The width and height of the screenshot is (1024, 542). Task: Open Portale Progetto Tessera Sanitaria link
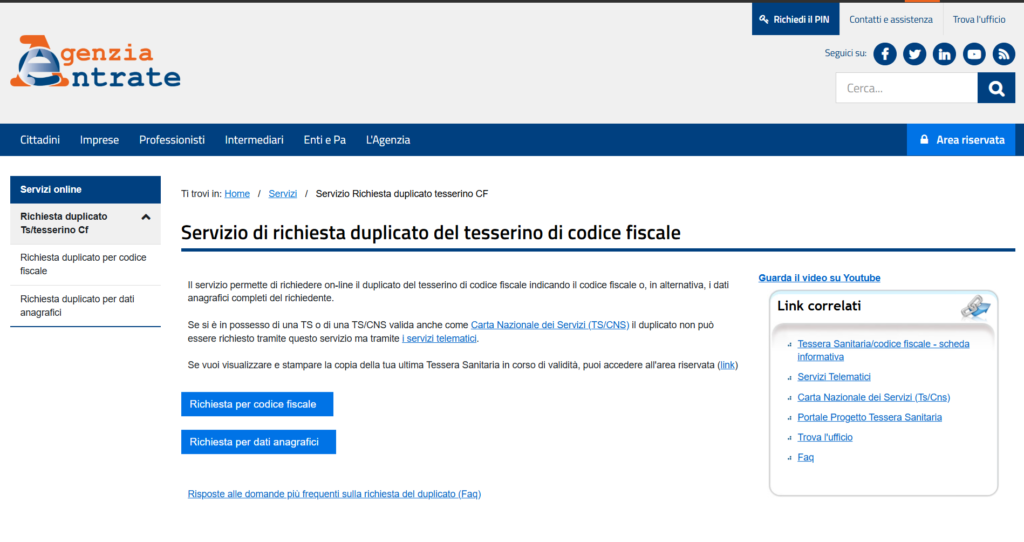coord(869,417)
